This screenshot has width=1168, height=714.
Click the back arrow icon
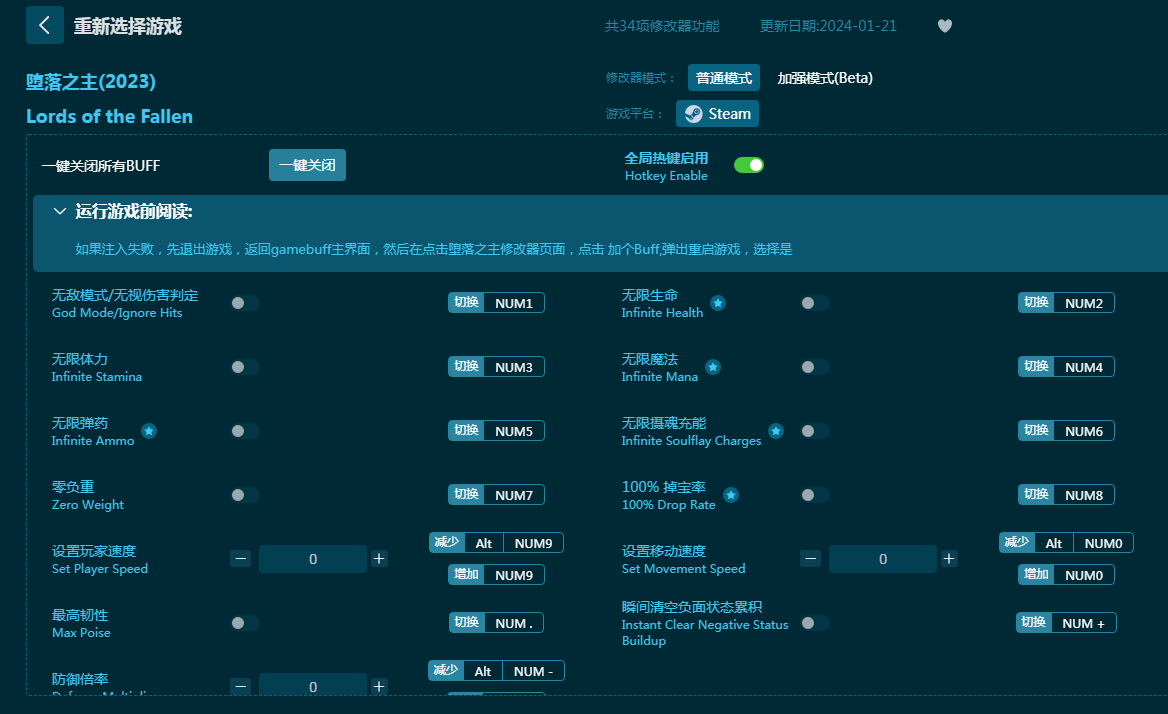tap(45, 25)
